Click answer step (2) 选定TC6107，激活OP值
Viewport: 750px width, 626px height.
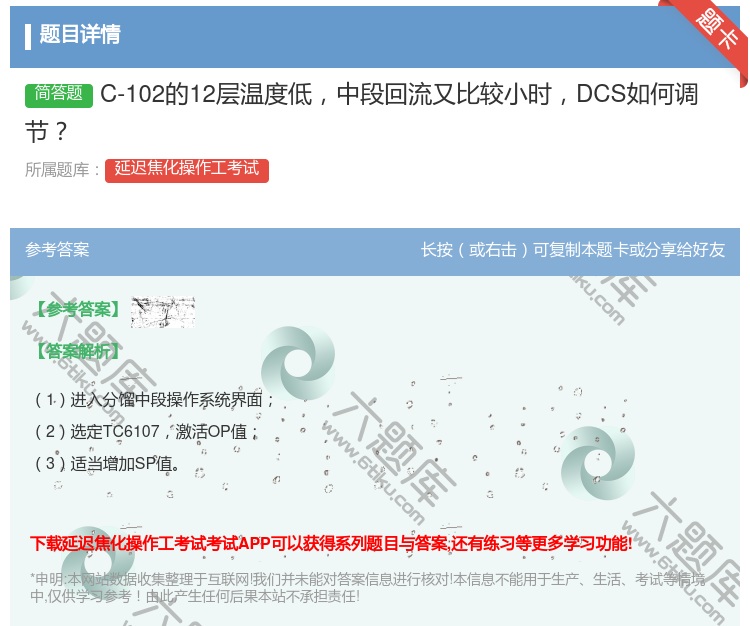click(147, 432)
